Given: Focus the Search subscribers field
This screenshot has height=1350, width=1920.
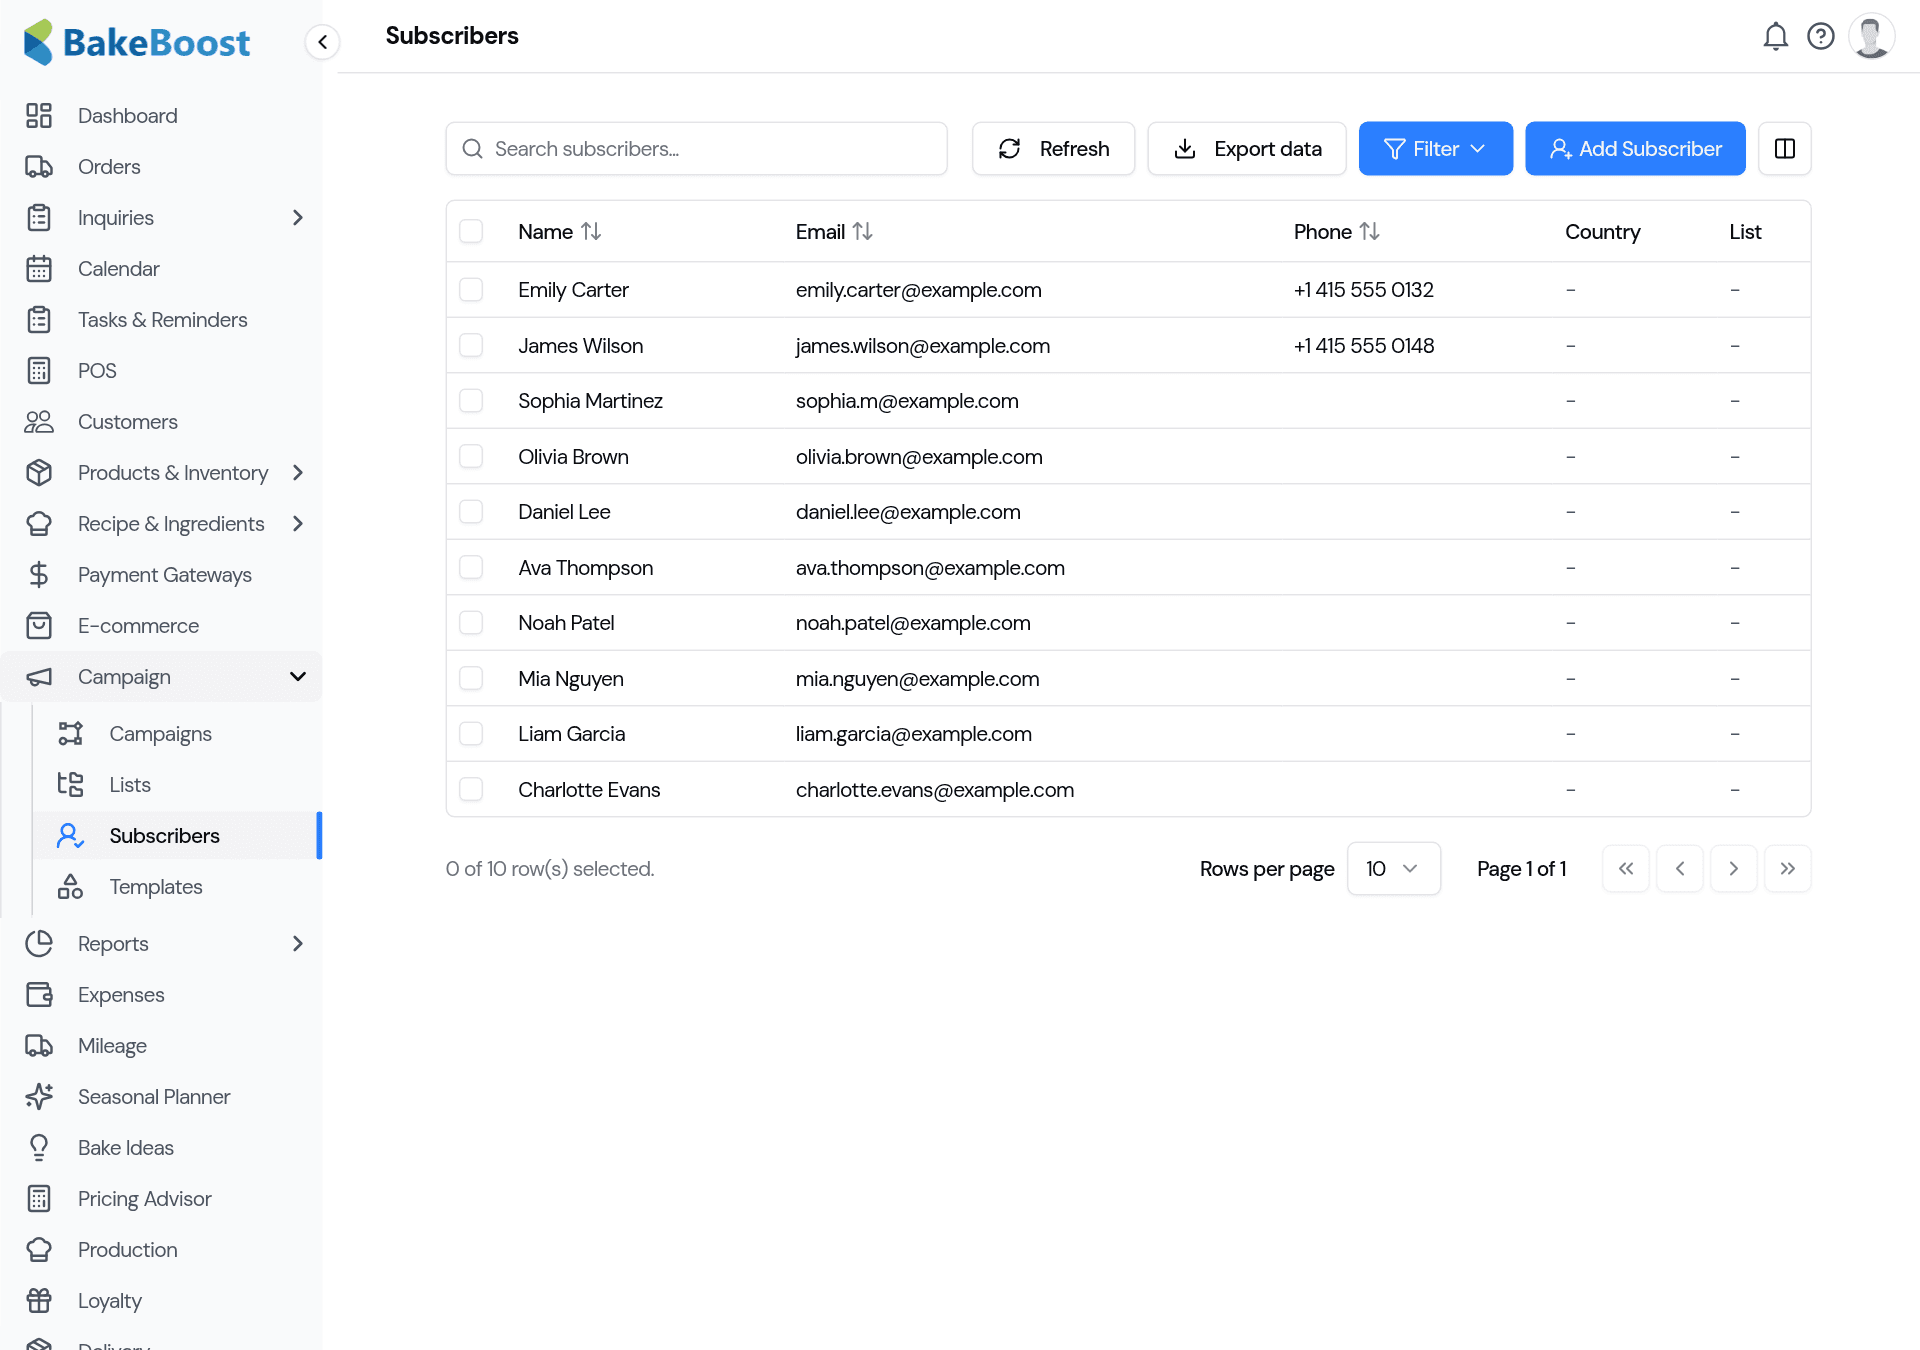Looking at the screenshot, I should click(x=696, y=149).
